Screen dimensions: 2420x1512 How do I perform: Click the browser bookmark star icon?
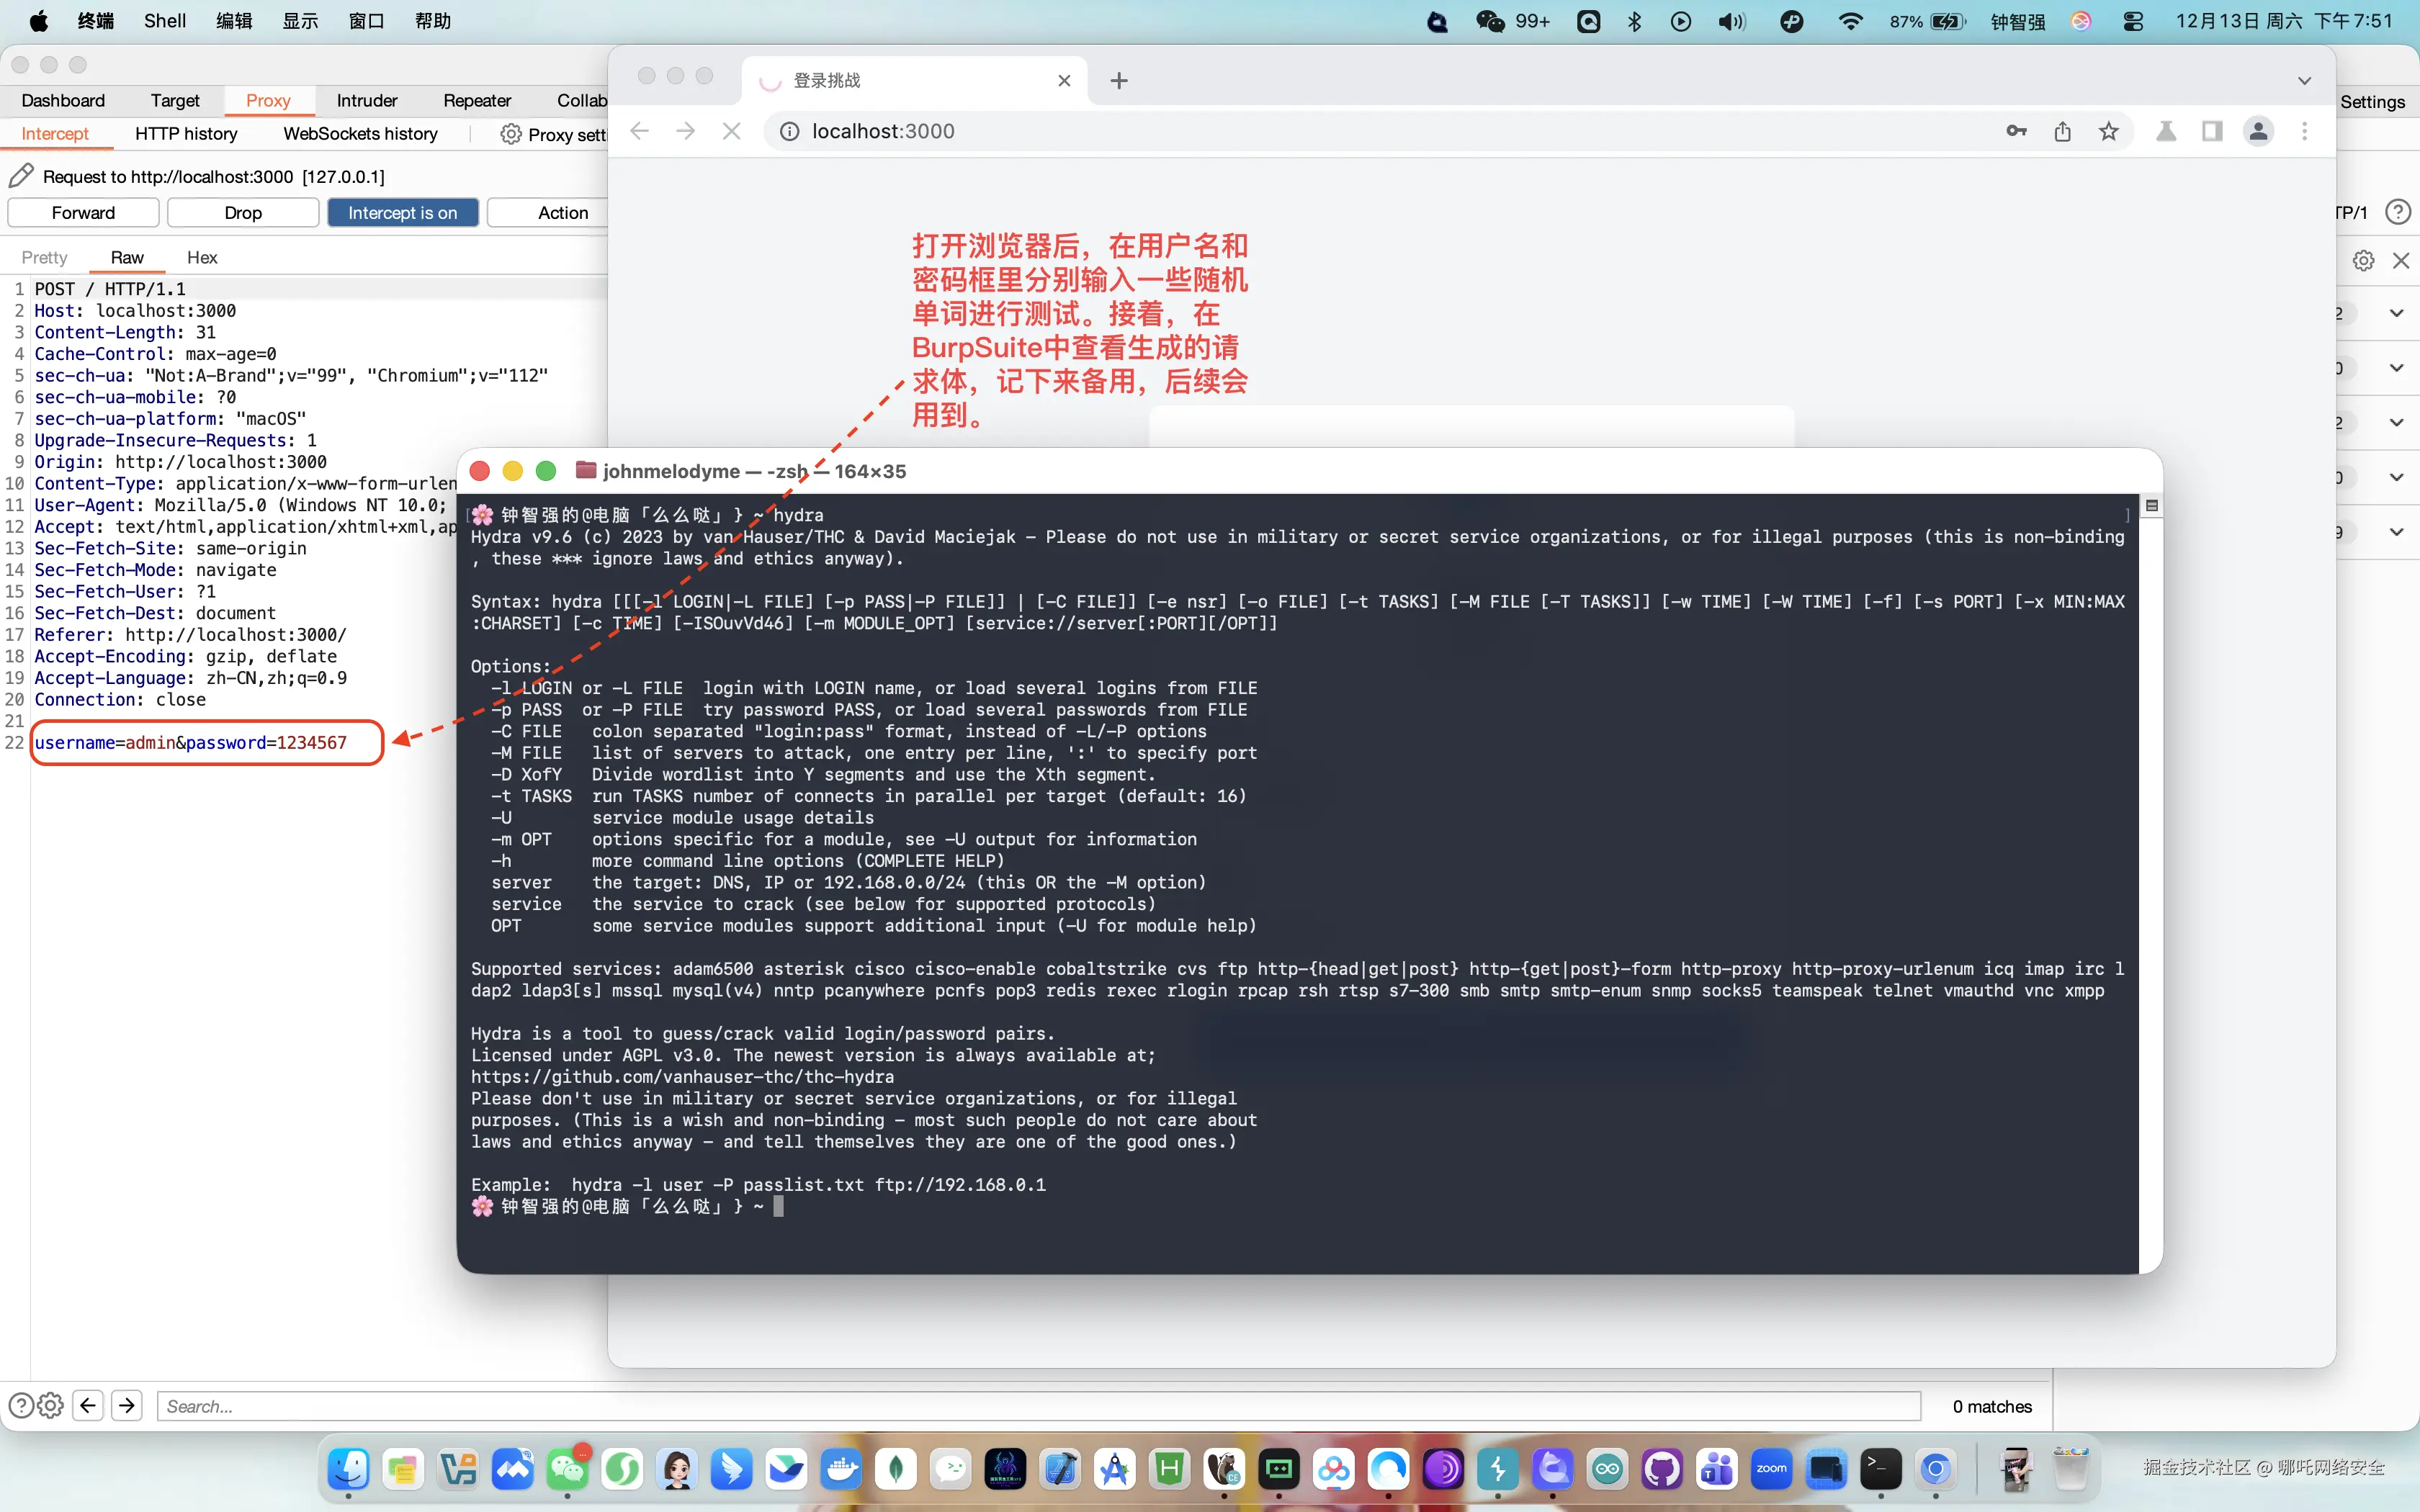click(2108, 131)
